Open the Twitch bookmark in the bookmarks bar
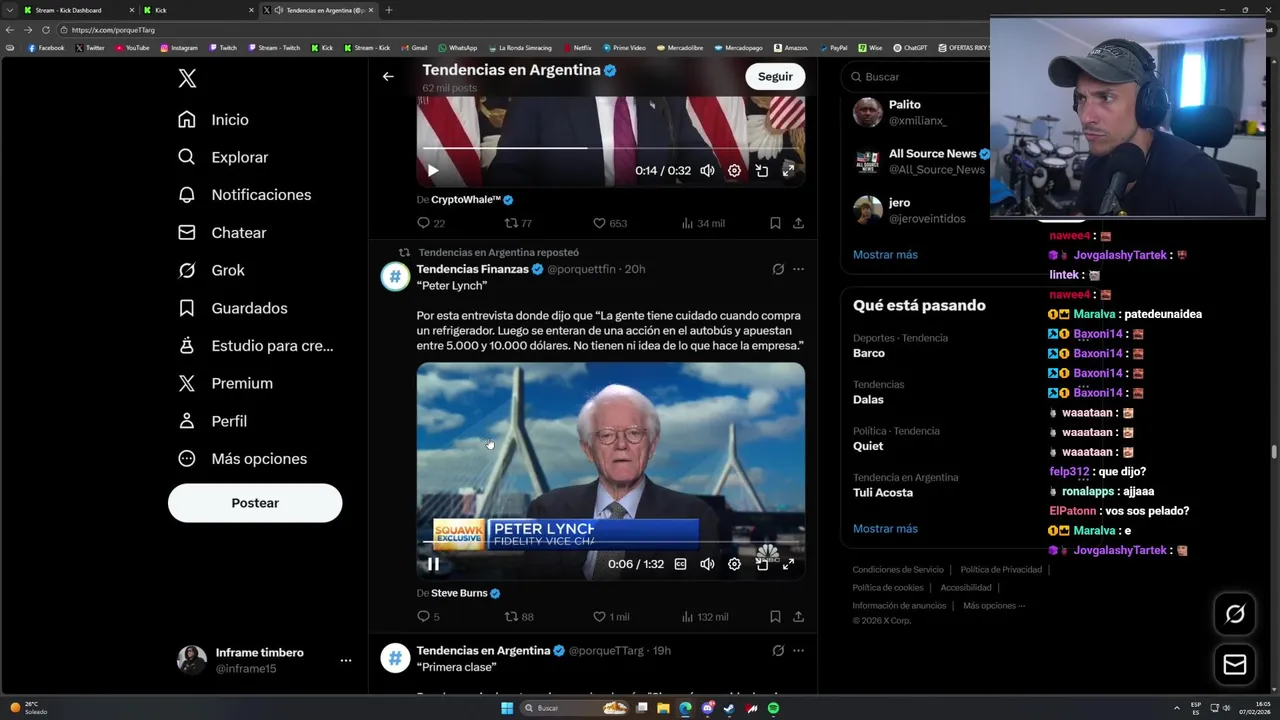The height and width of the screenshot is (720, 1280). pyautogui.click(x=223, y=47)
